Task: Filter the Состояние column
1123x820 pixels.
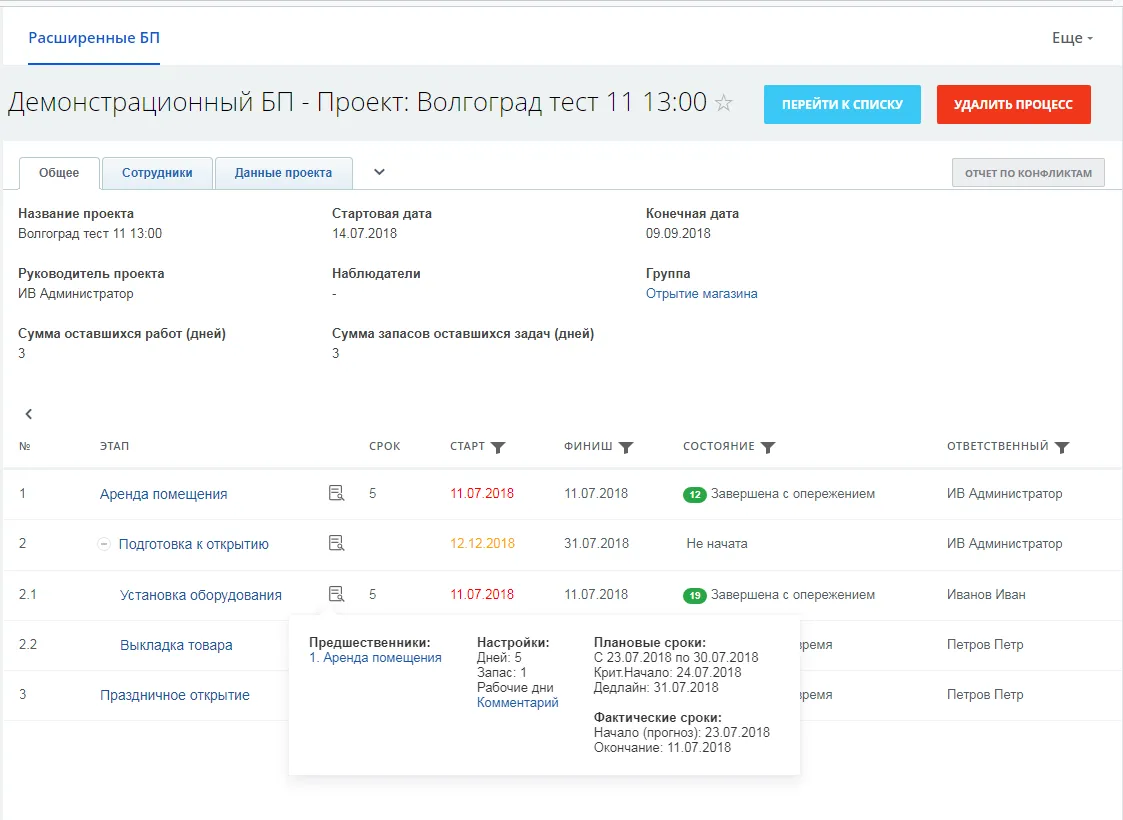Action: (x=768, y=447)
